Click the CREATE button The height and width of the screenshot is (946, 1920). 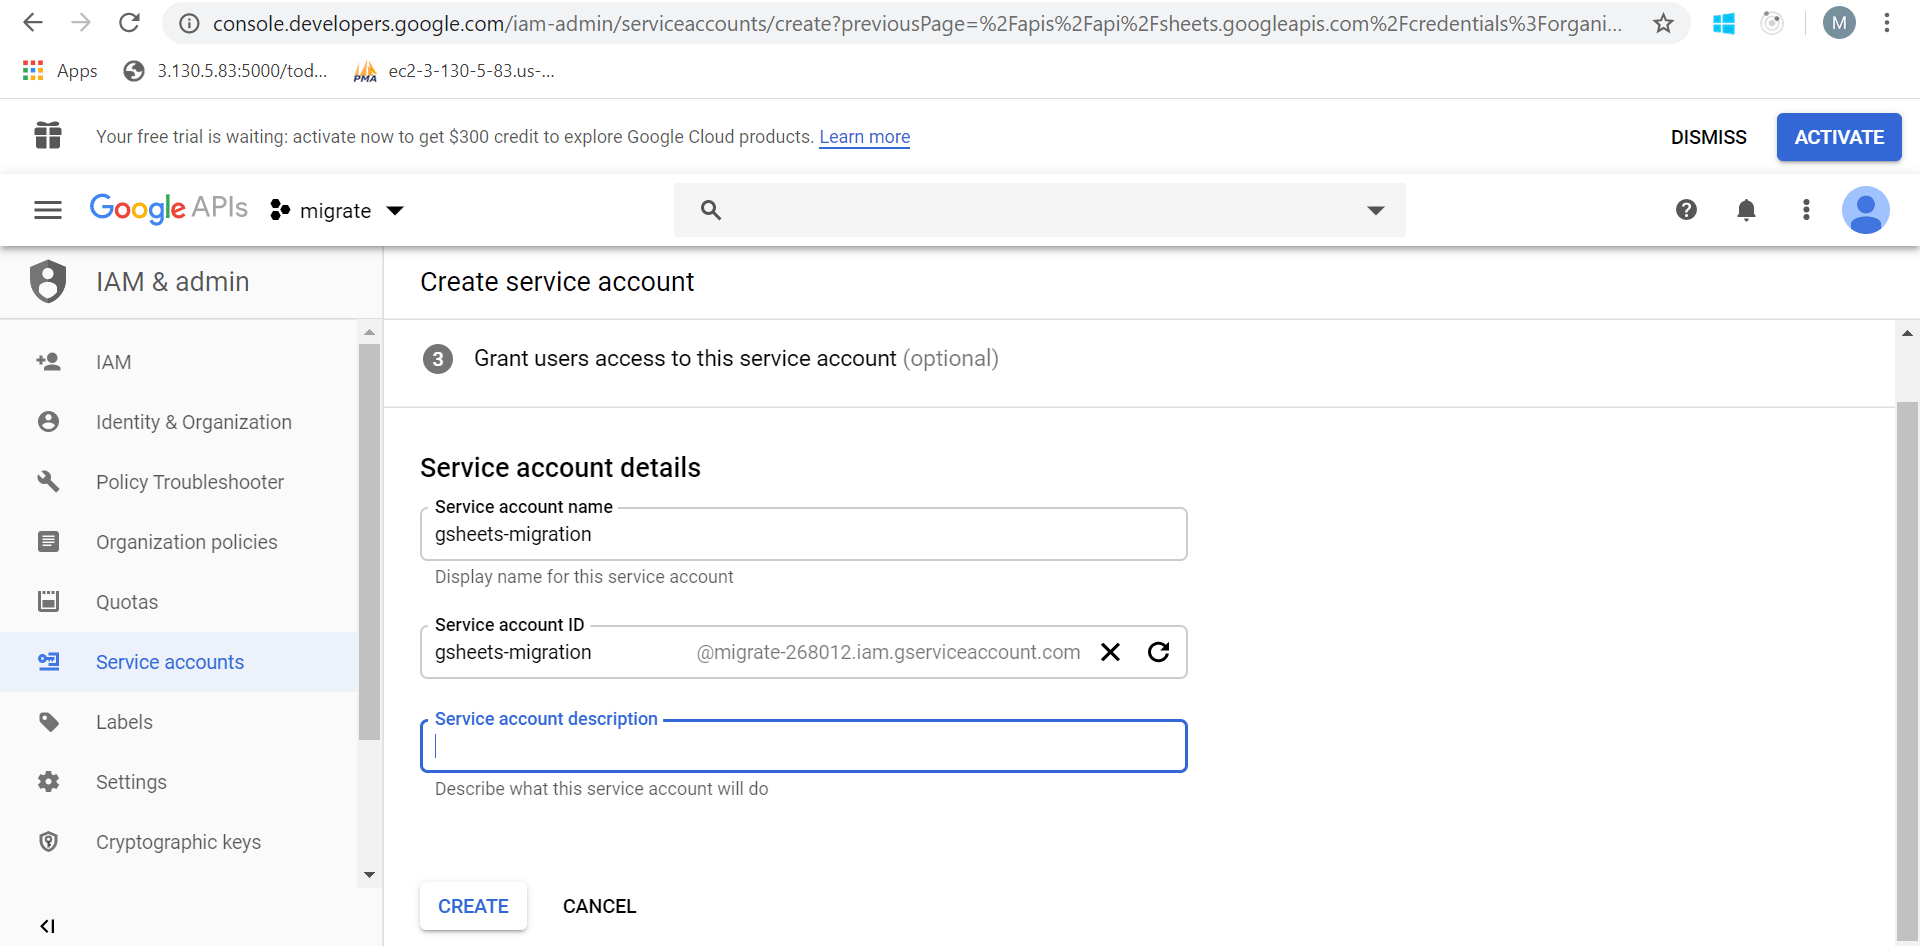[473, 906]
